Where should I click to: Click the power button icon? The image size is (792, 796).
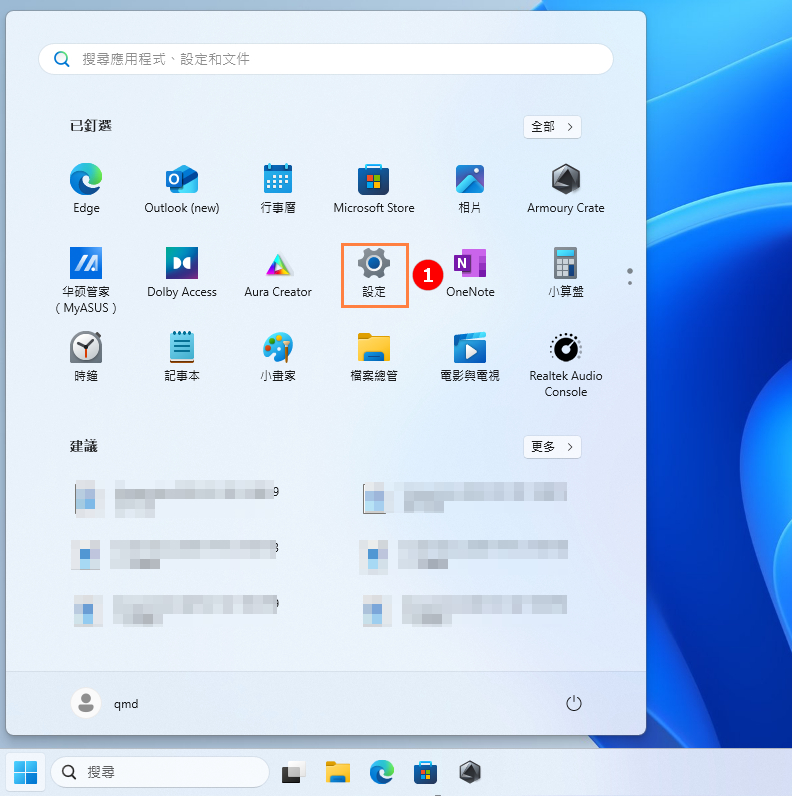574,703
